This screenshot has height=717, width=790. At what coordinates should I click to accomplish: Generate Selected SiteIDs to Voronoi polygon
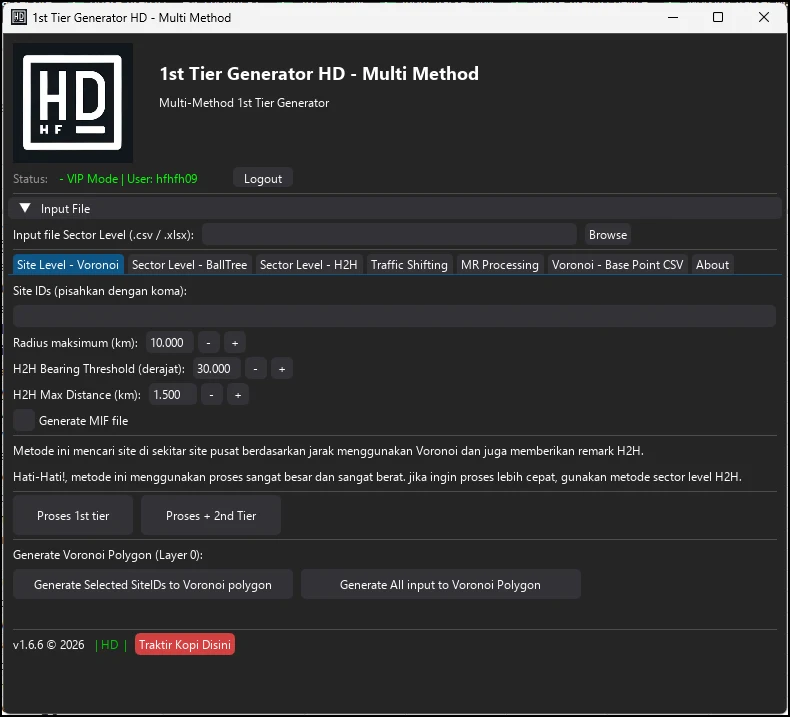153,584
